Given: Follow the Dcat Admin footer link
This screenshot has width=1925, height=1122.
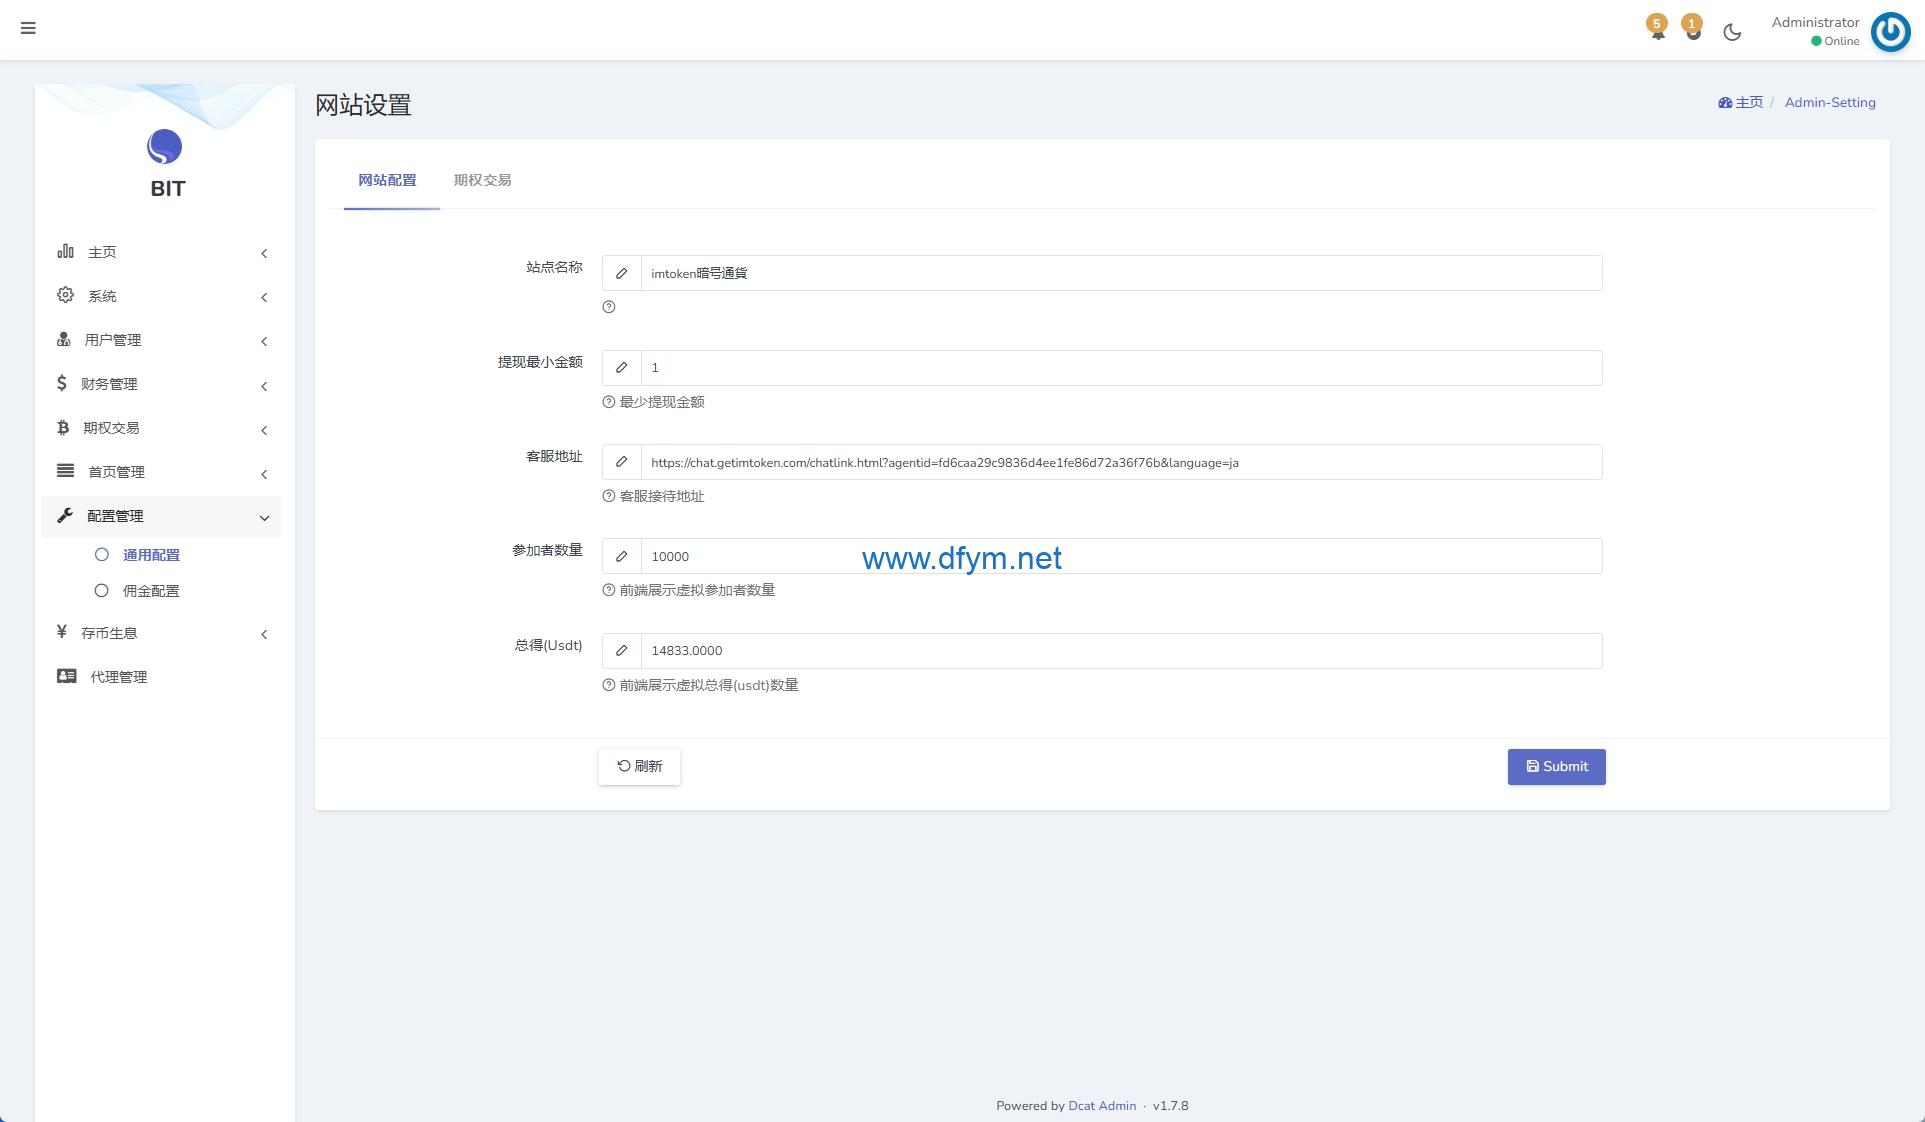Looking at the screenshot, I should click(x=1102, y=1106).
